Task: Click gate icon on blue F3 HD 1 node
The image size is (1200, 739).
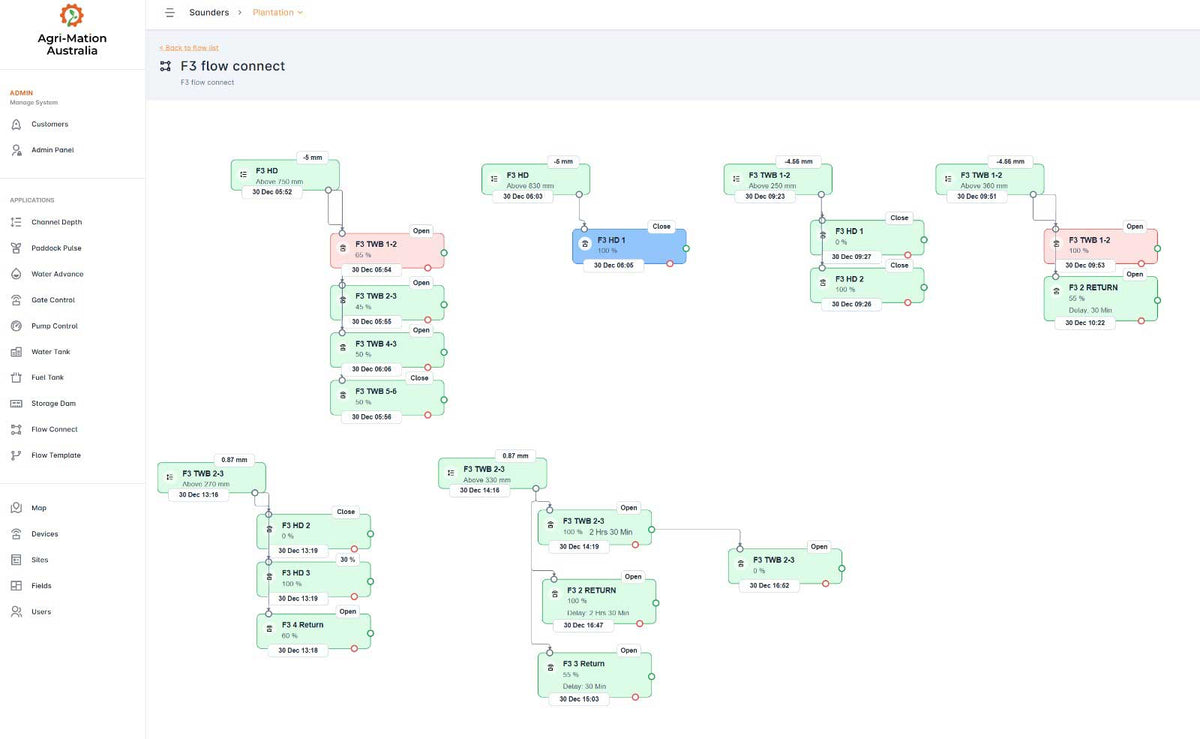Action: point(585,244)
